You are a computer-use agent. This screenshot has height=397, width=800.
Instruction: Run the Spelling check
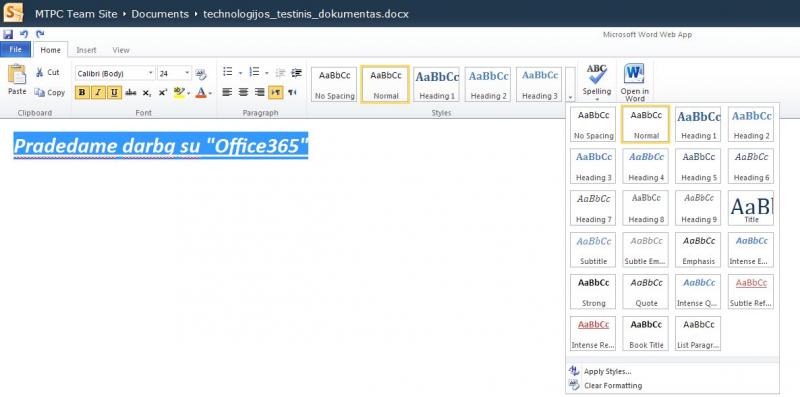pos(596,78)
